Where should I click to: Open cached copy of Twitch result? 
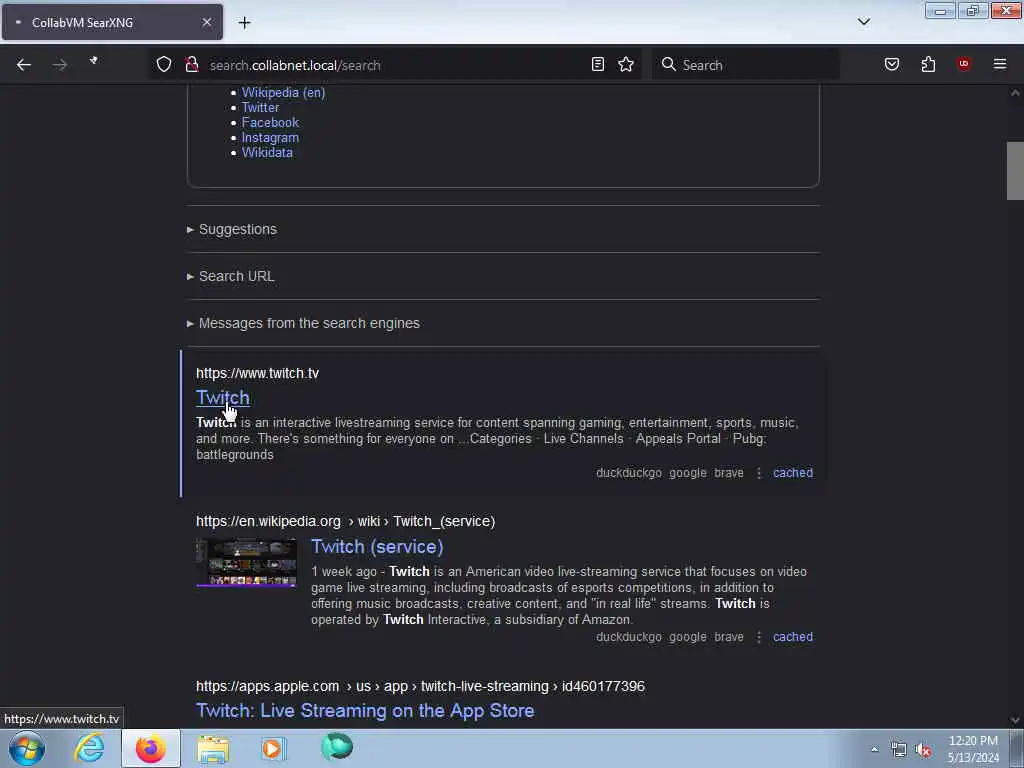point(793,473)
